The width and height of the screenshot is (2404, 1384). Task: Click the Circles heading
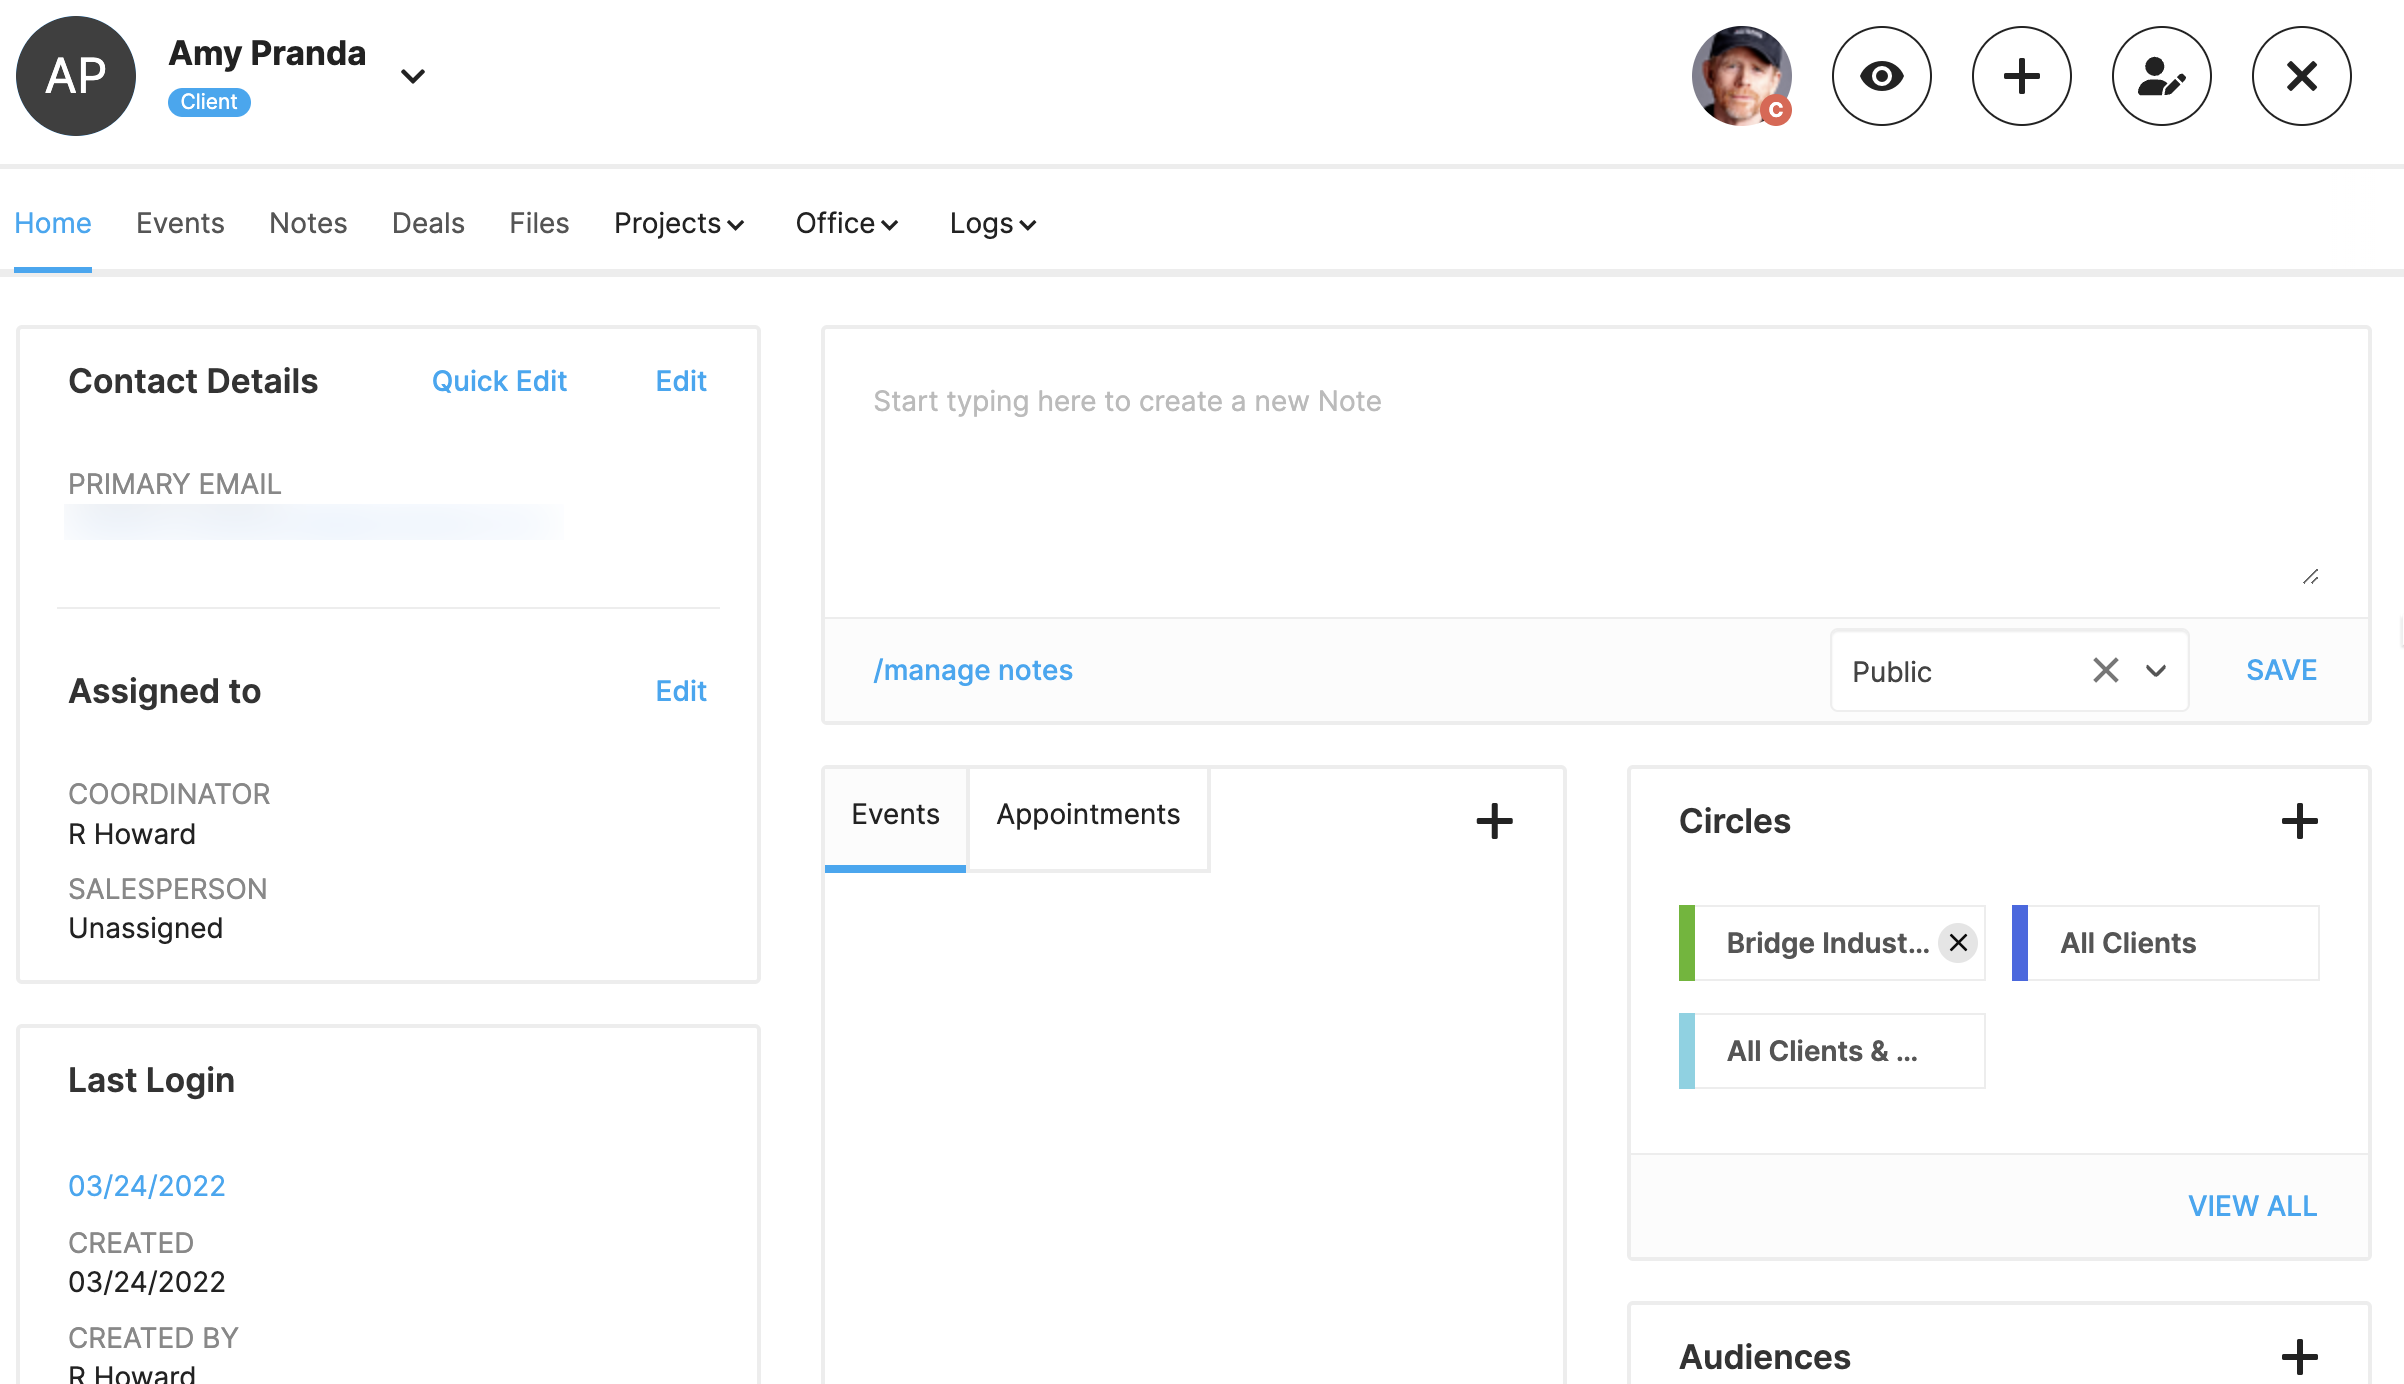tap(1734, 821)
